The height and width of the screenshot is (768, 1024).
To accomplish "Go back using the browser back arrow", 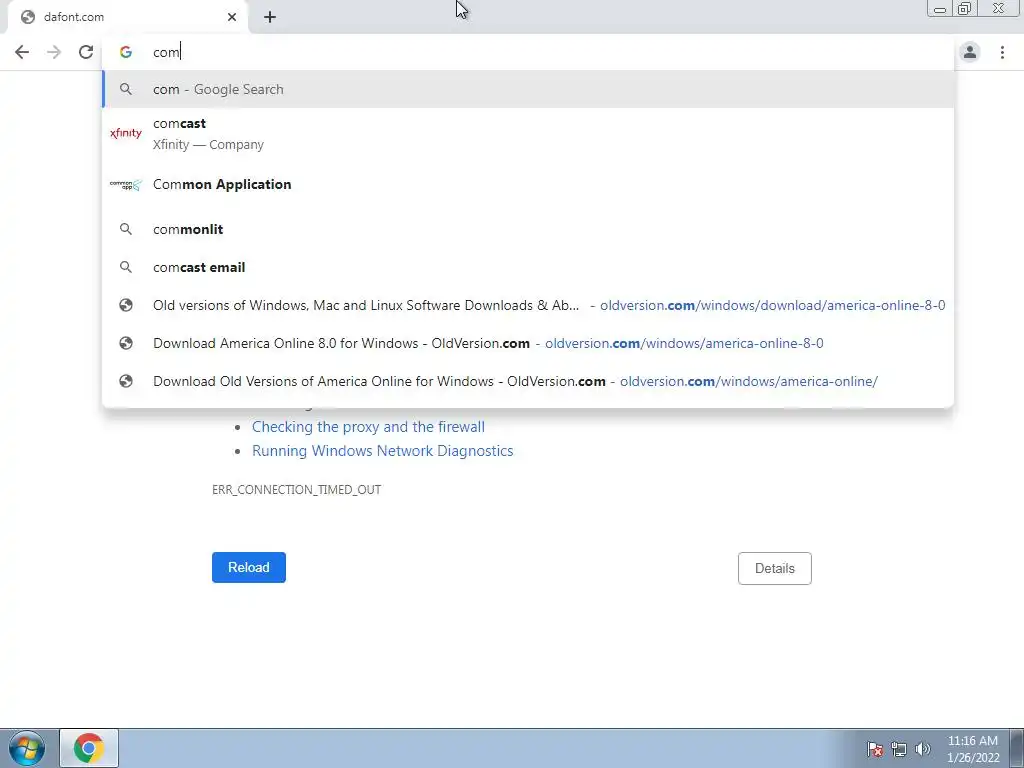I will pos(22,52).
